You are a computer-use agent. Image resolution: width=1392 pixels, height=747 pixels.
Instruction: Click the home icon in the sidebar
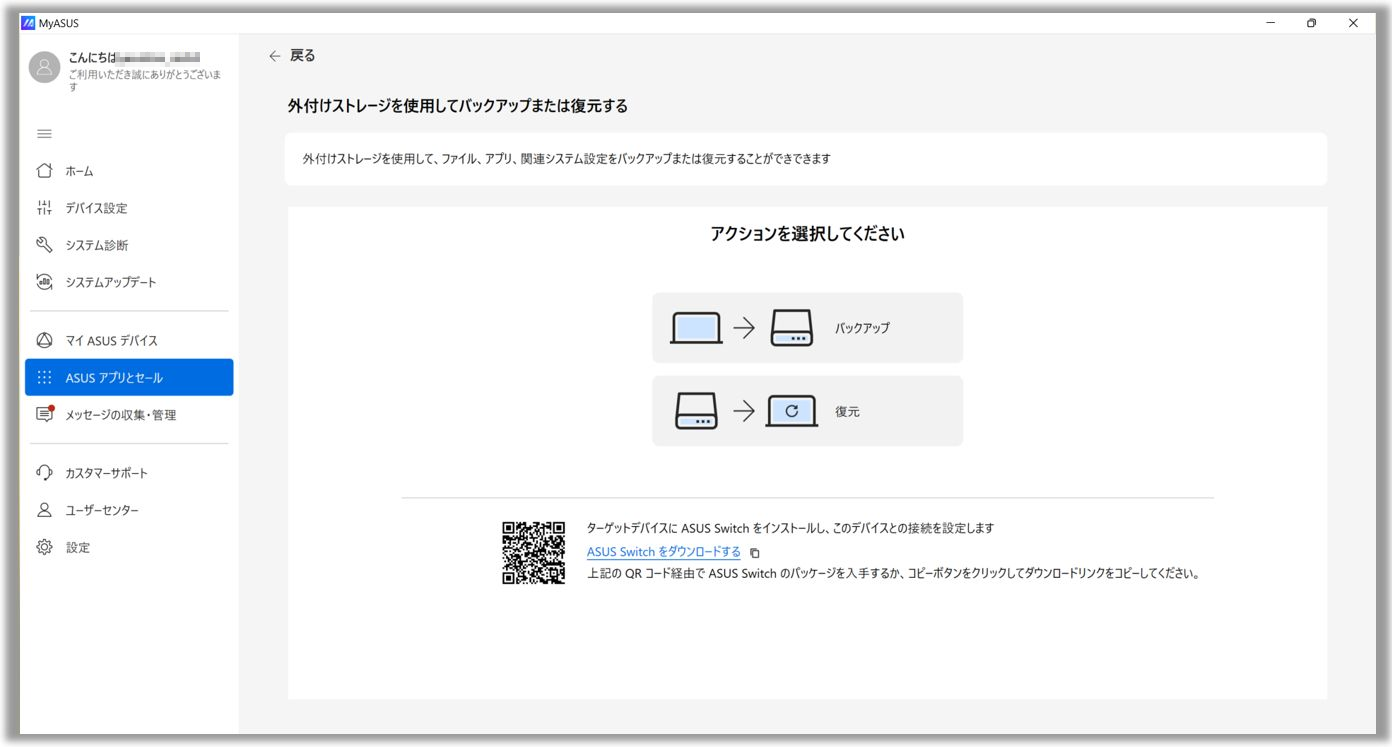point(44,171)
